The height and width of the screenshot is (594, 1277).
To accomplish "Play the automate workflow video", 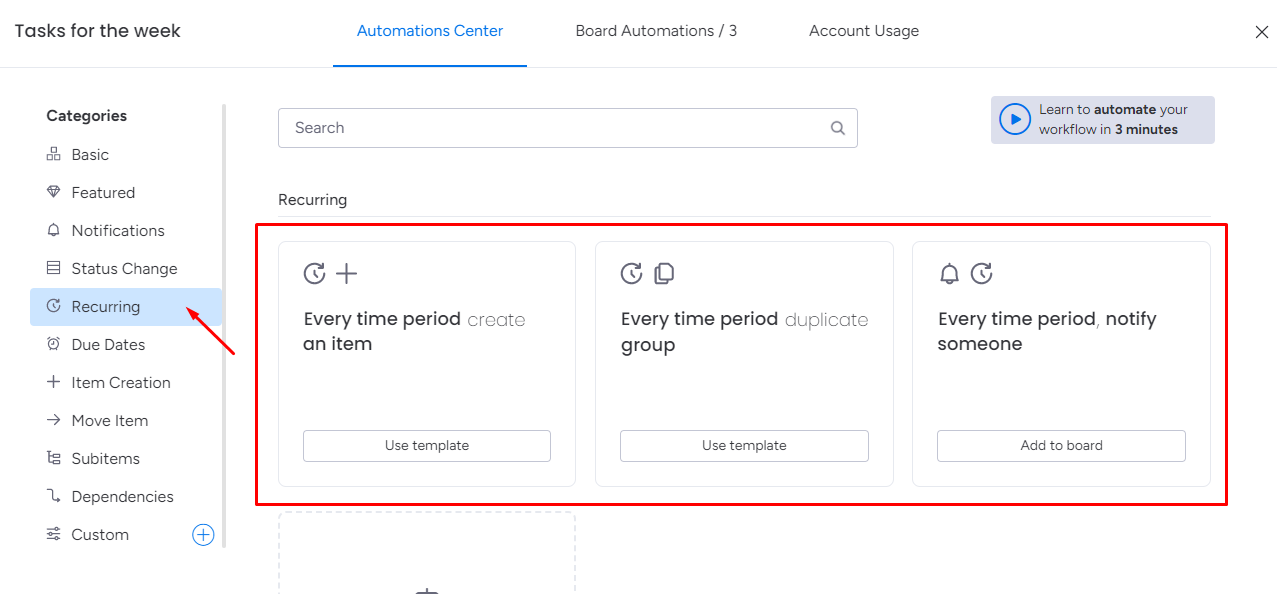I will (x=1015, y=120).
